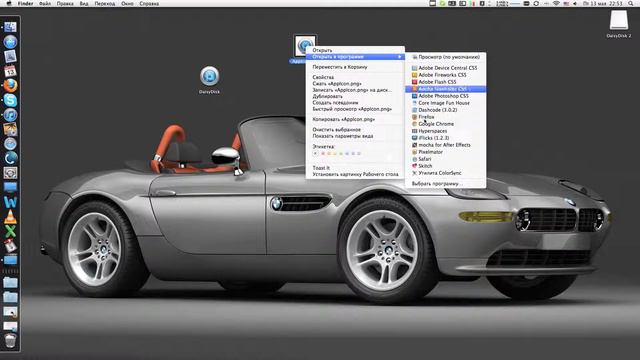
Task: Open iTunes from the dock
Action: tap(10, 115)
